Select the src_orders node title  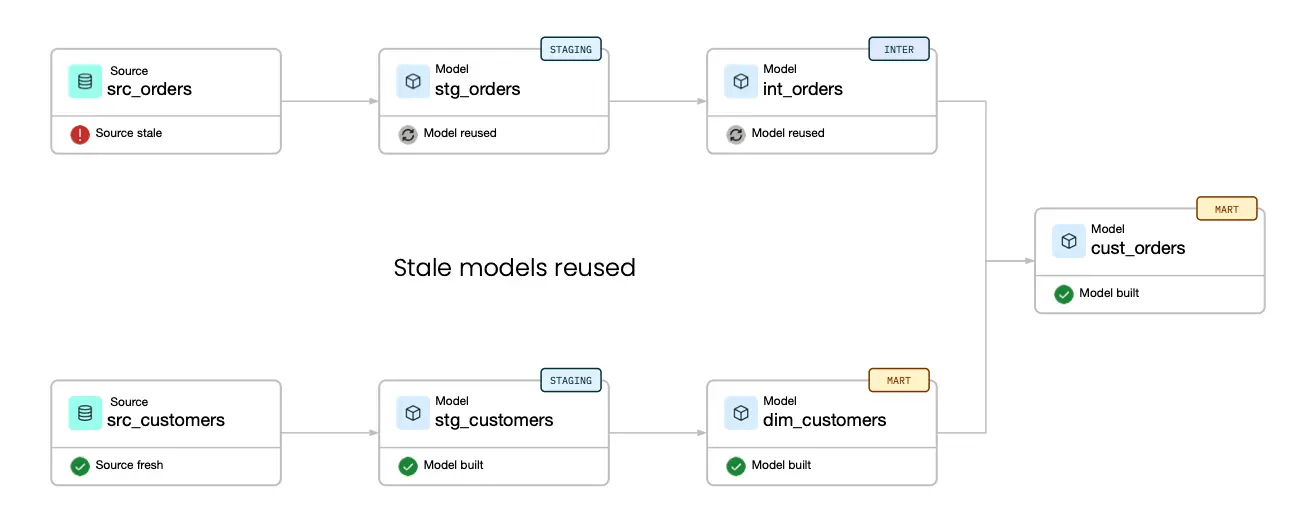click(x=149, y=89)
